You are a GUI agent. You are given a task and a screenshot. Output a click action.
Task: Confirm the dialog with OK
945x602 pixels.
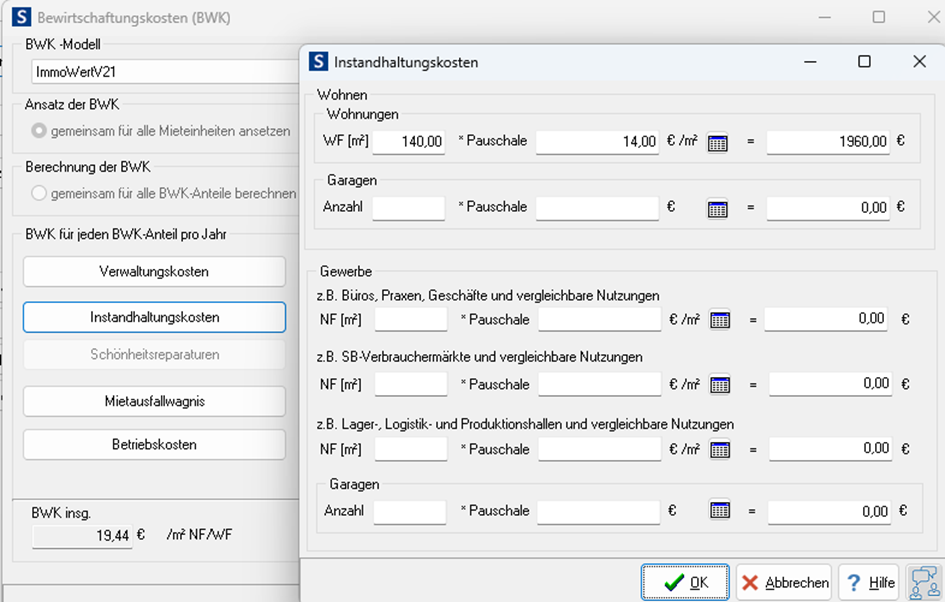point(686,582)
